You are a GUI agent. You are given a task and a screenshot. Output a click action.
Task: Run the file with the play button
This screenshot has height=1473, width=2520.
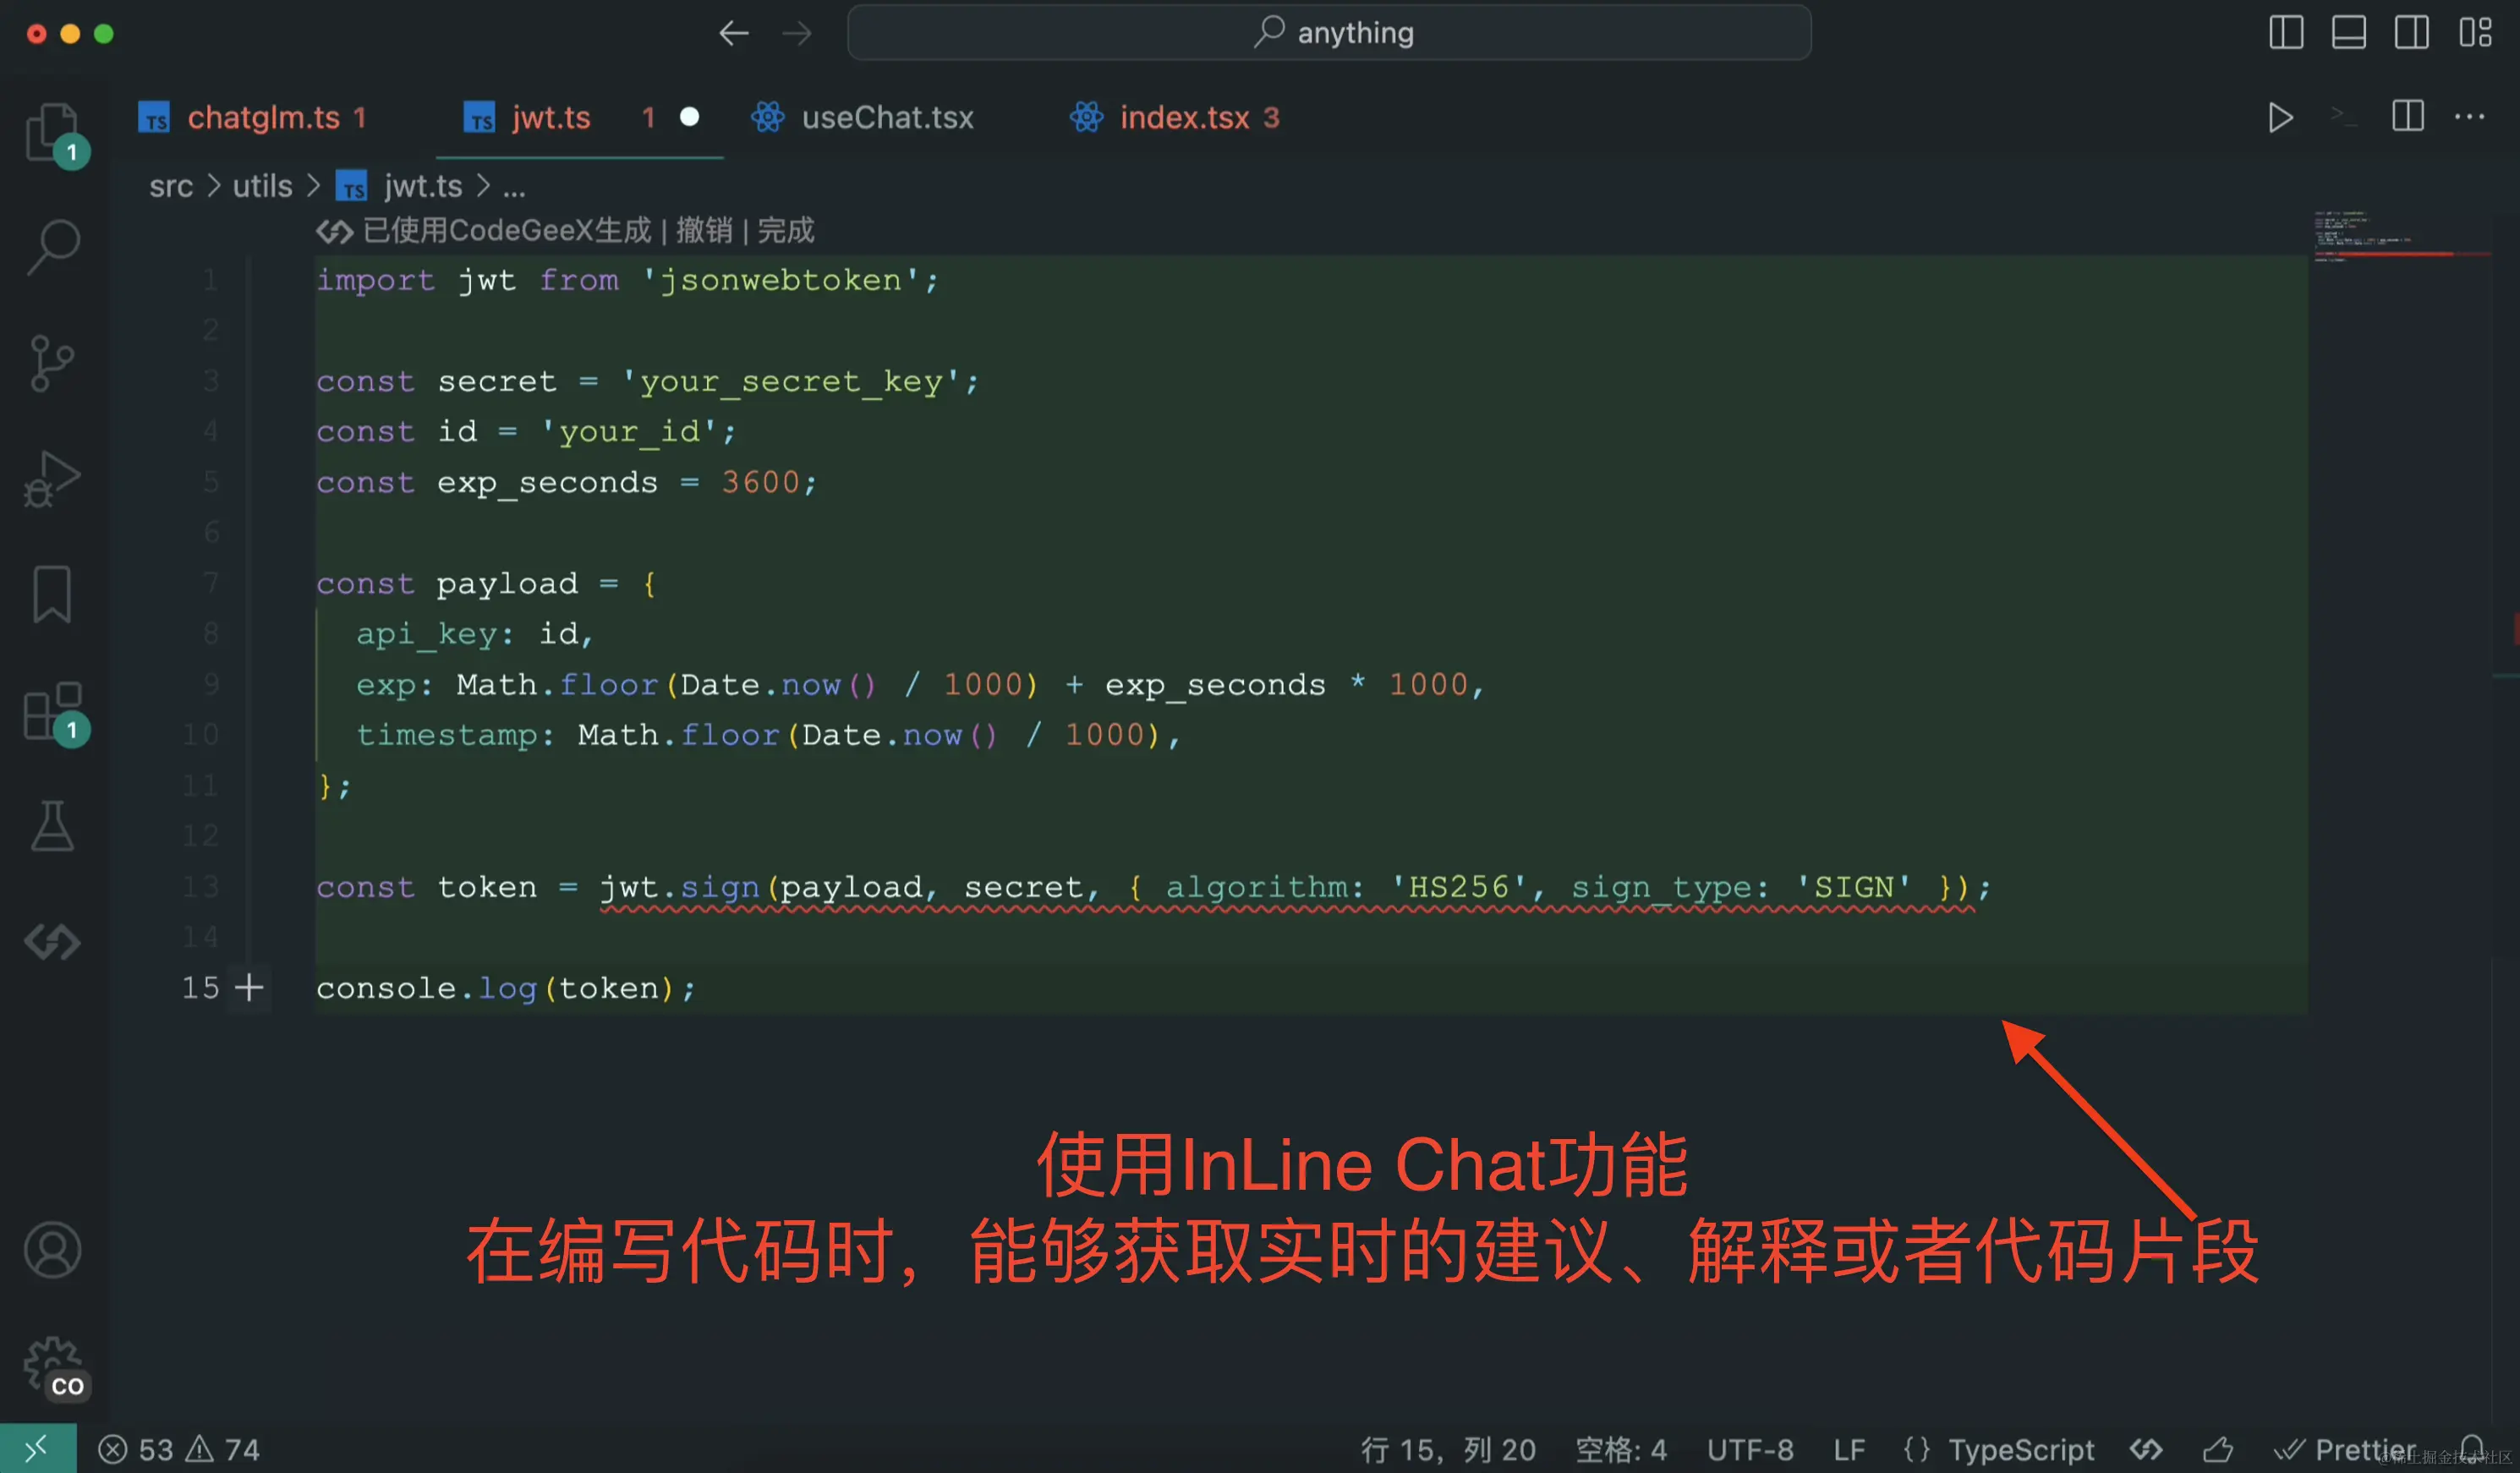[2281, 117]
